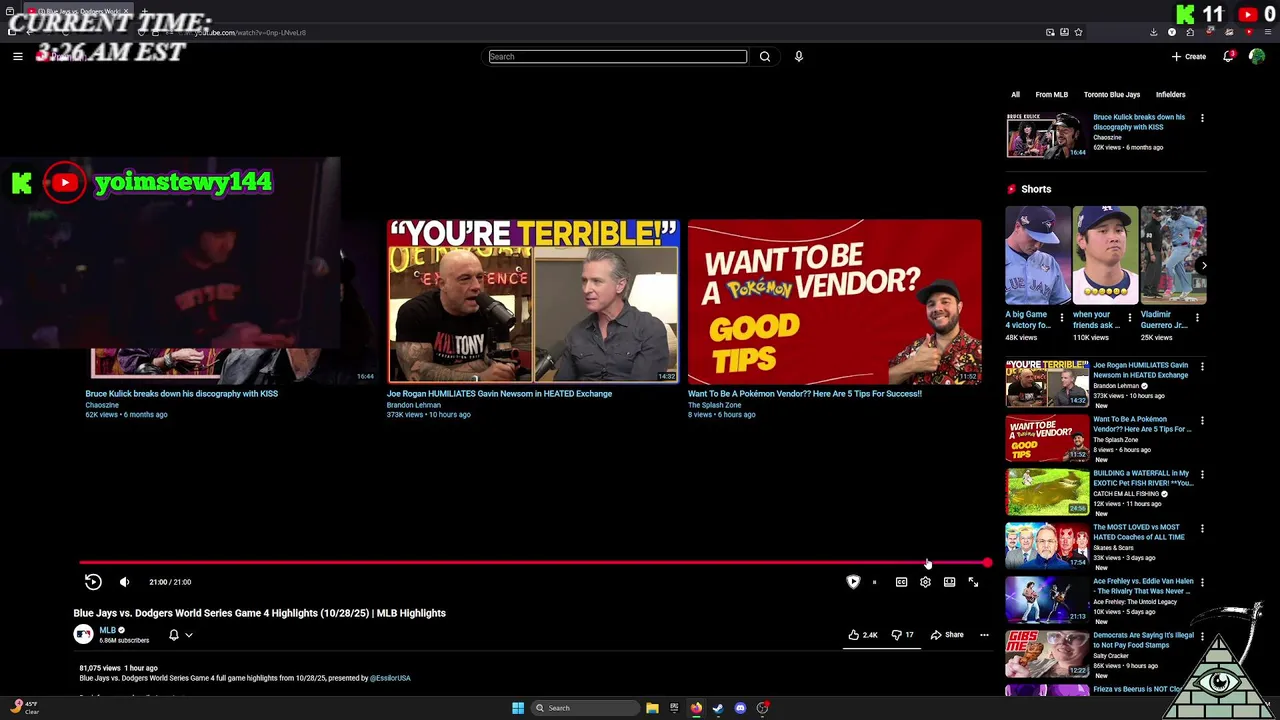This screenshot has height=720, width=1280.
Task: Open the Discord icon on the taskbar
Action: tap(740, 708)
